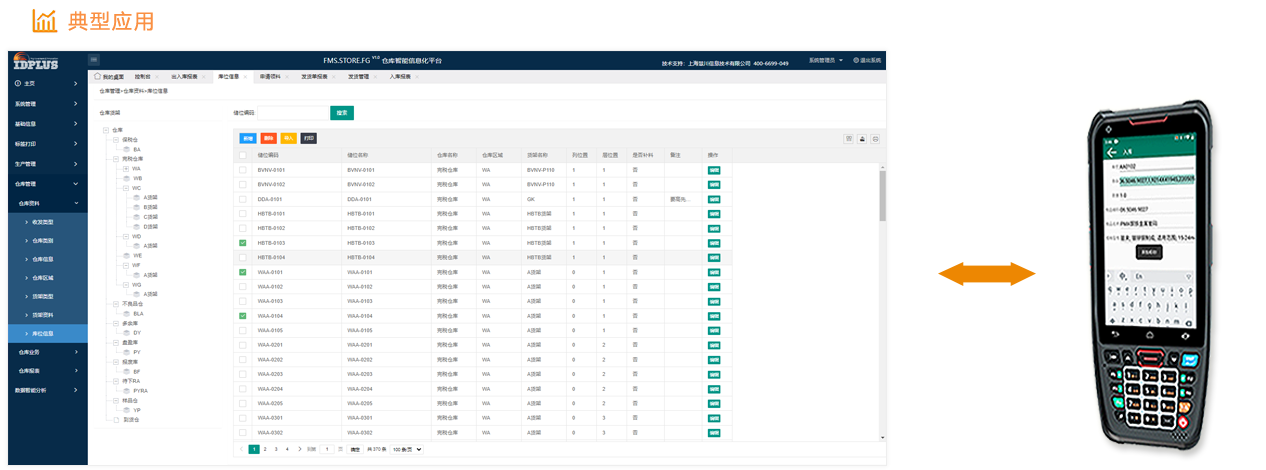This screenshot has width=1266, height=470.
Task: Select the BLA node in warehouse tree
Action: [x=138, y=313]
